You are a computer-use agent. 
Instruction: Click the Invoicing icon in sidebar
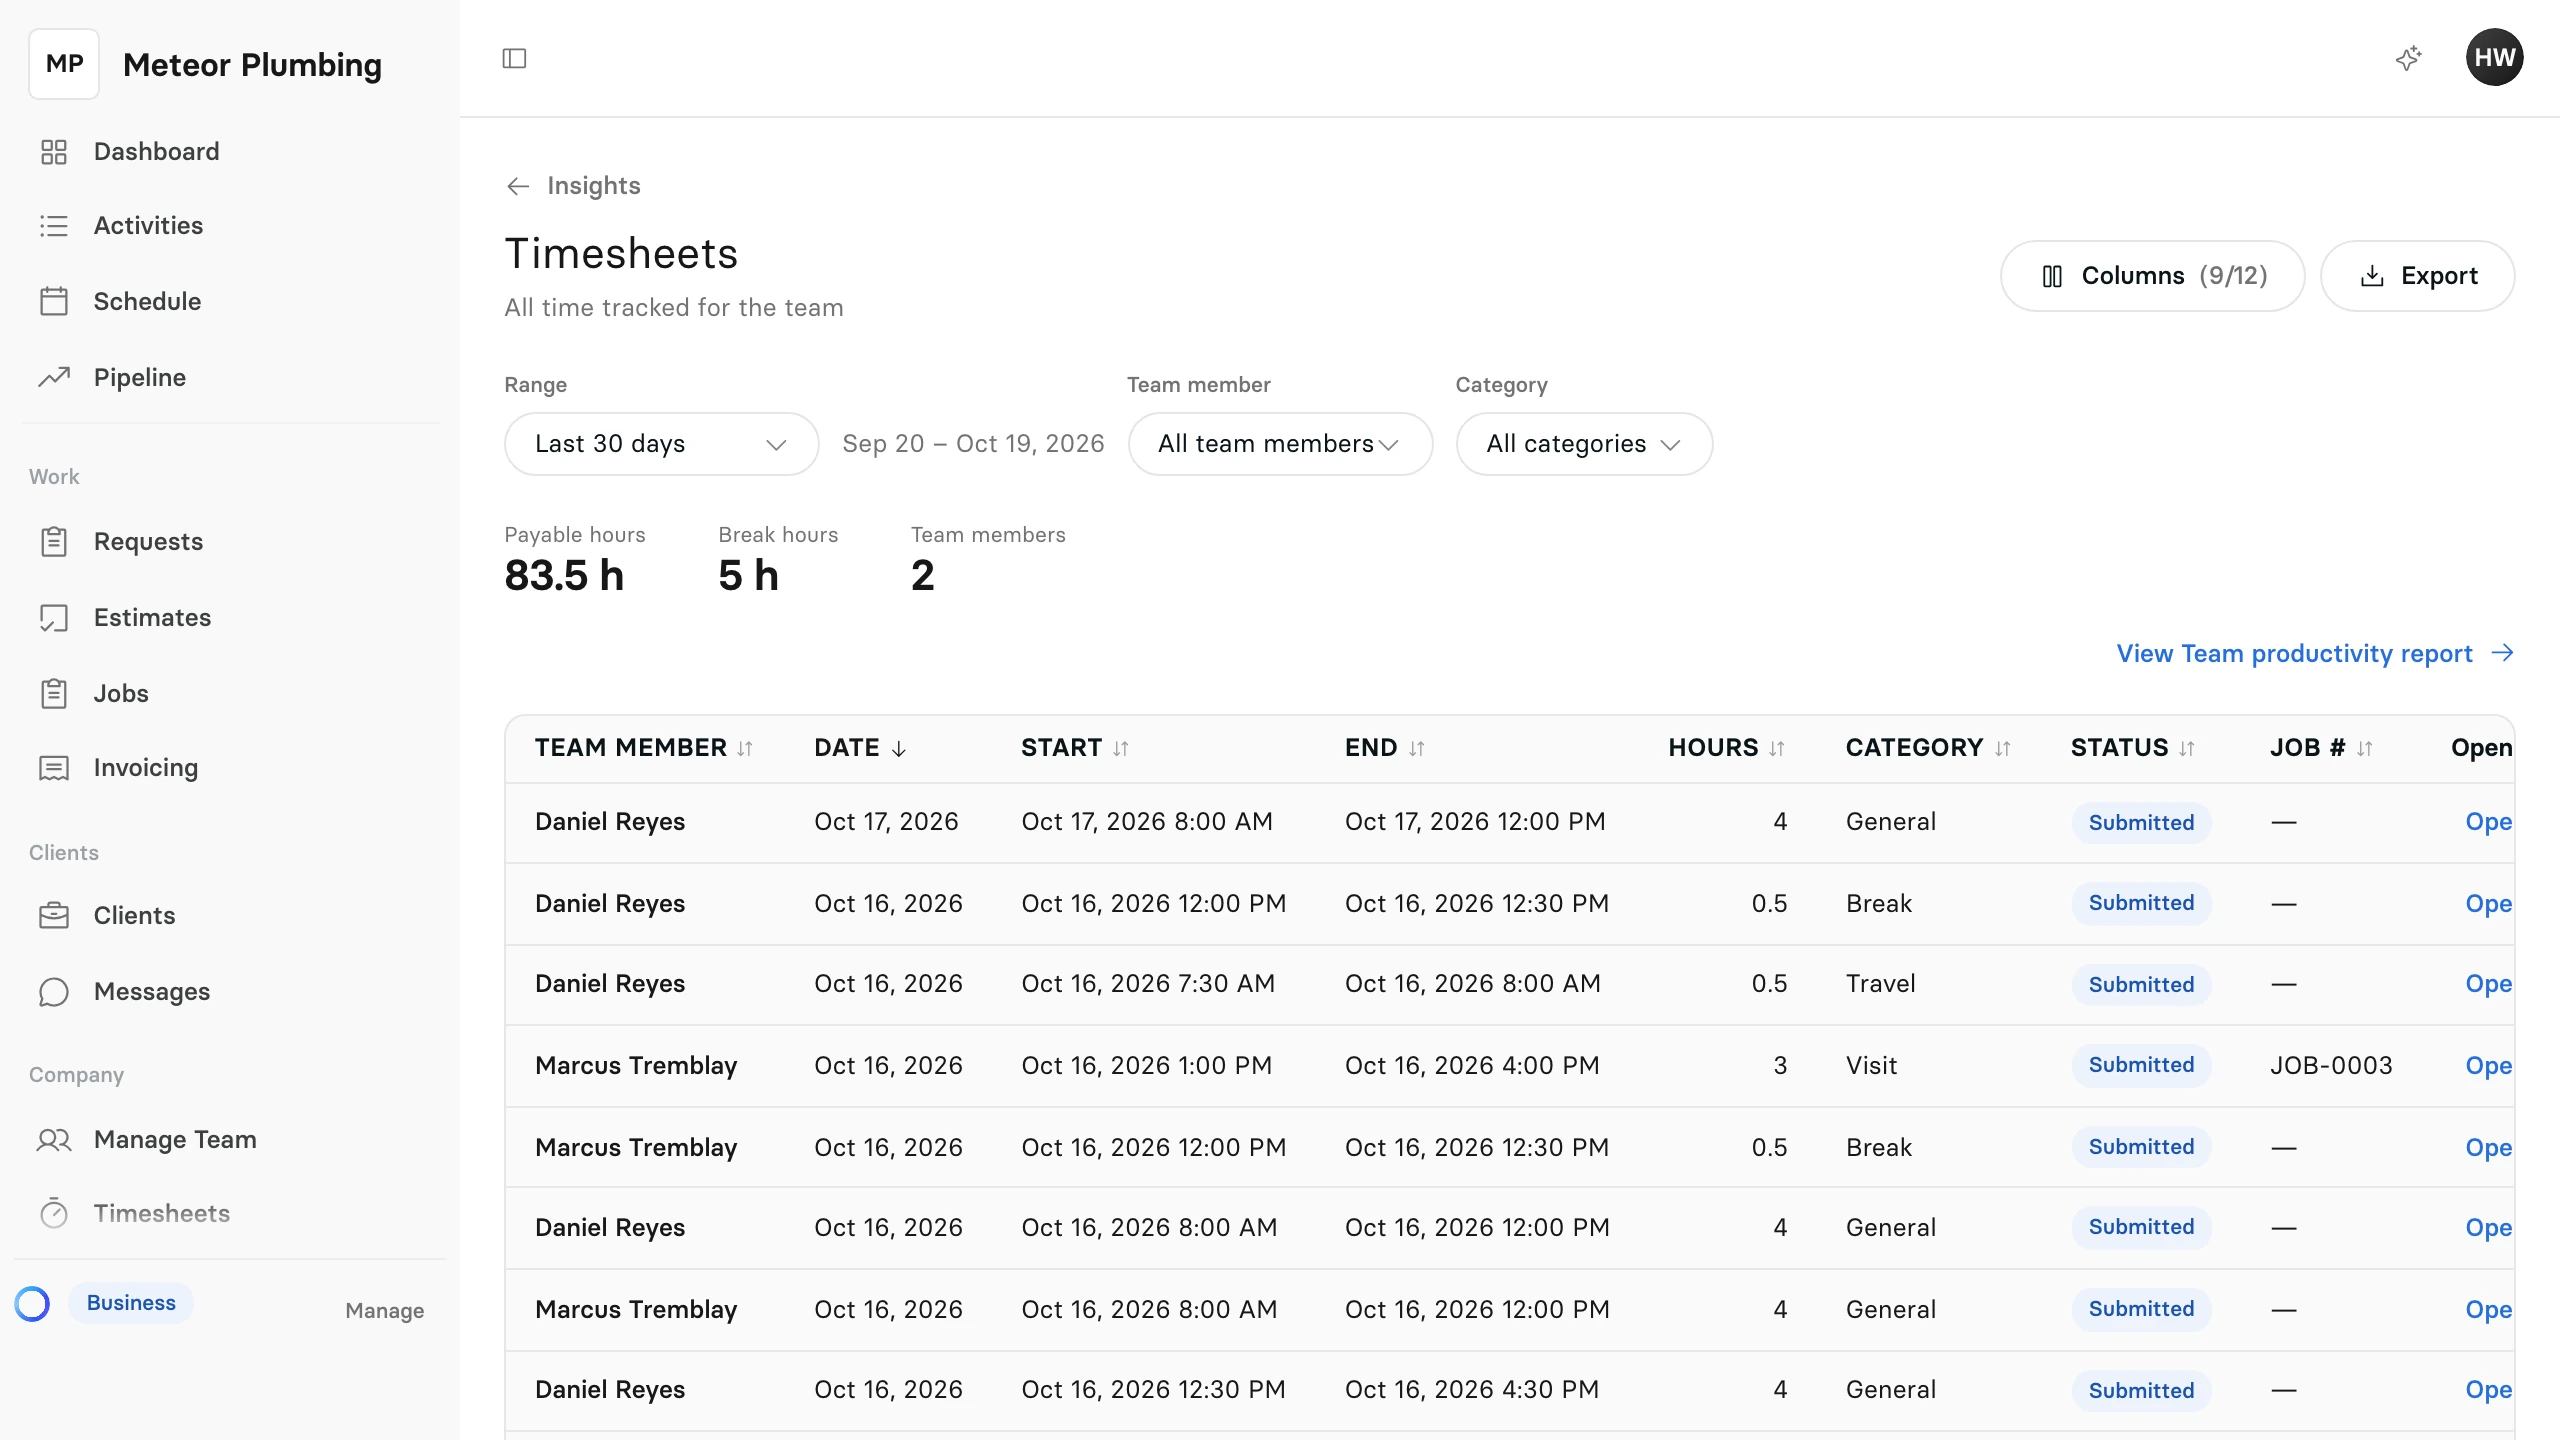(x=54, y=768)
